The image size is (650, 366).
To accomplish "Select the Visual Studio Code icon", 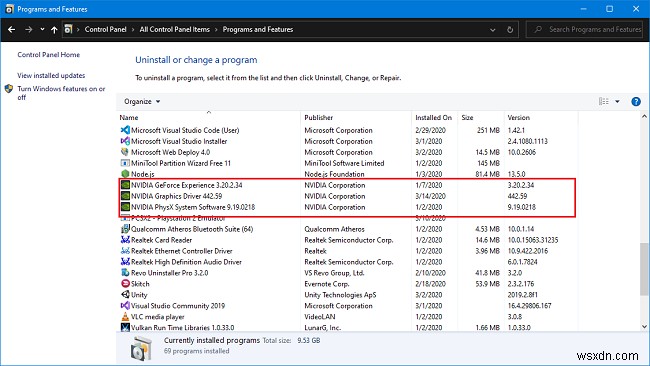I will point(125,130).
